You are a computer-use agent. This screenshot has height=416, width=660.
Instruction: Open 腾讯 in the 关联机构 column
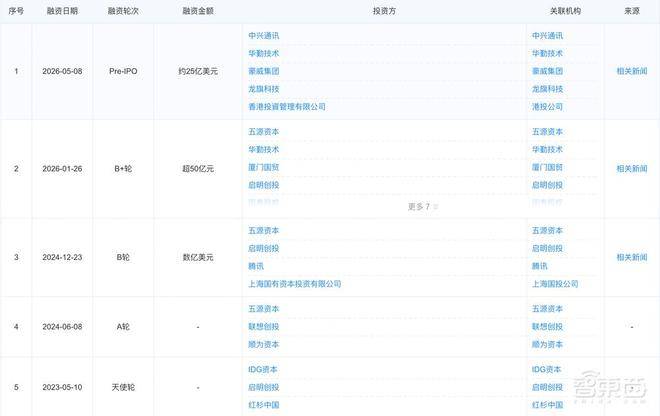(540, 266)
